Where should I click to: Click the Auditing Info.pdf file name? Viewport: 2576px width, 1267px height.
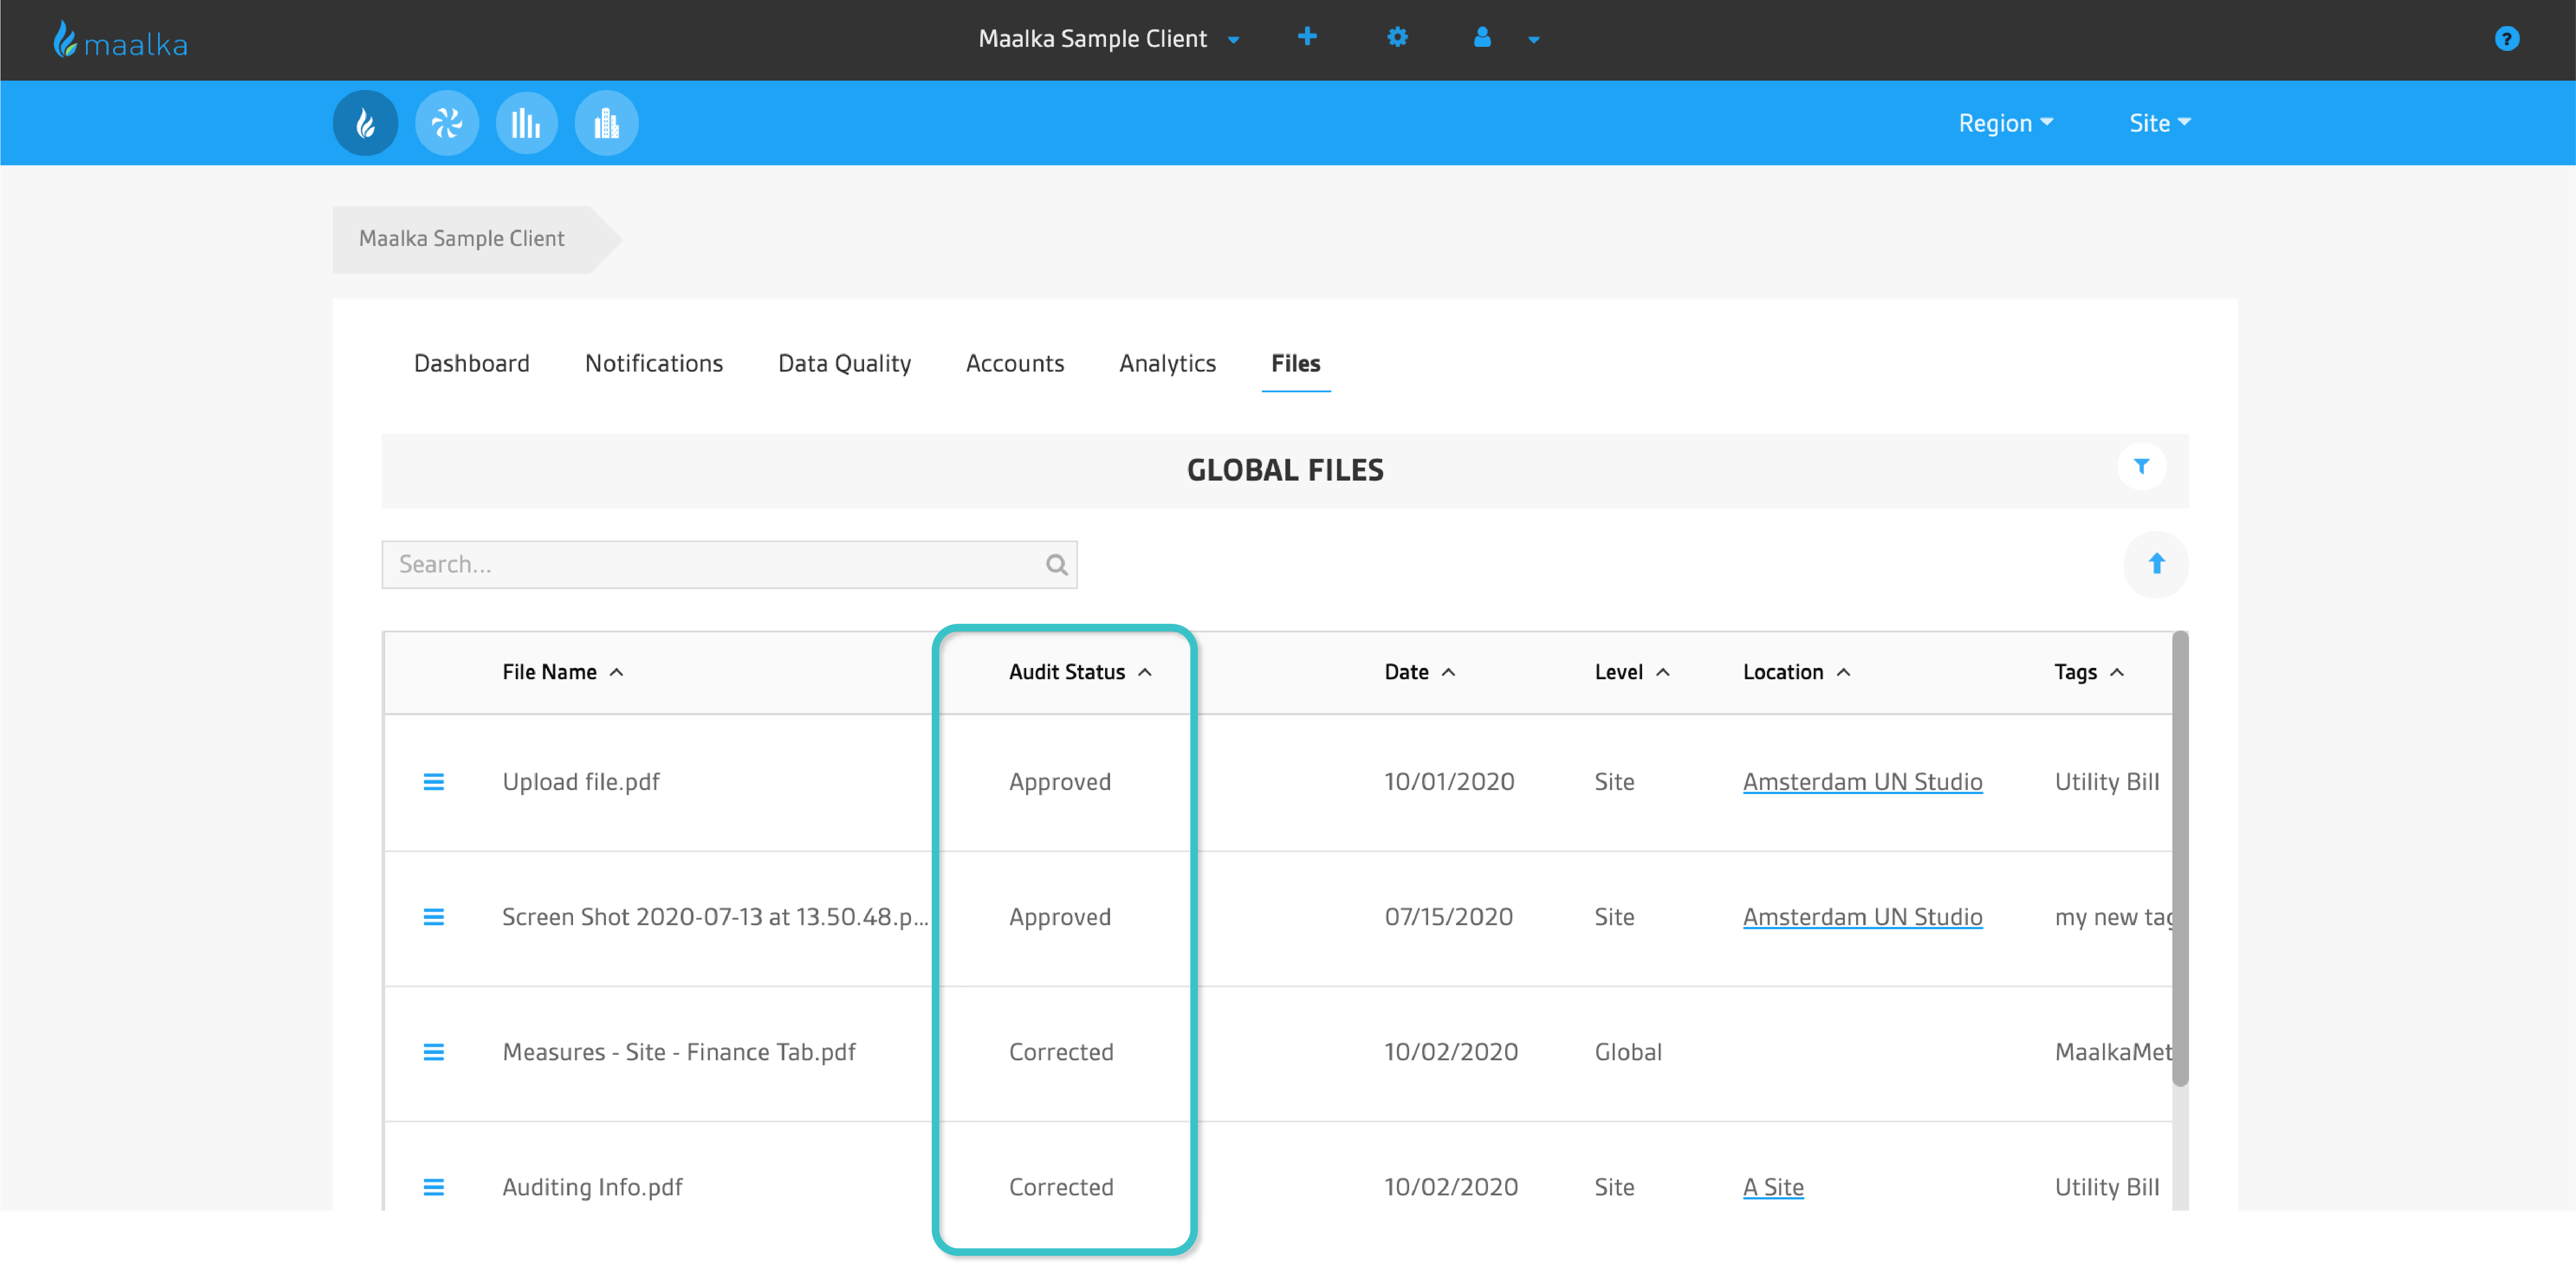(592, 1187)
